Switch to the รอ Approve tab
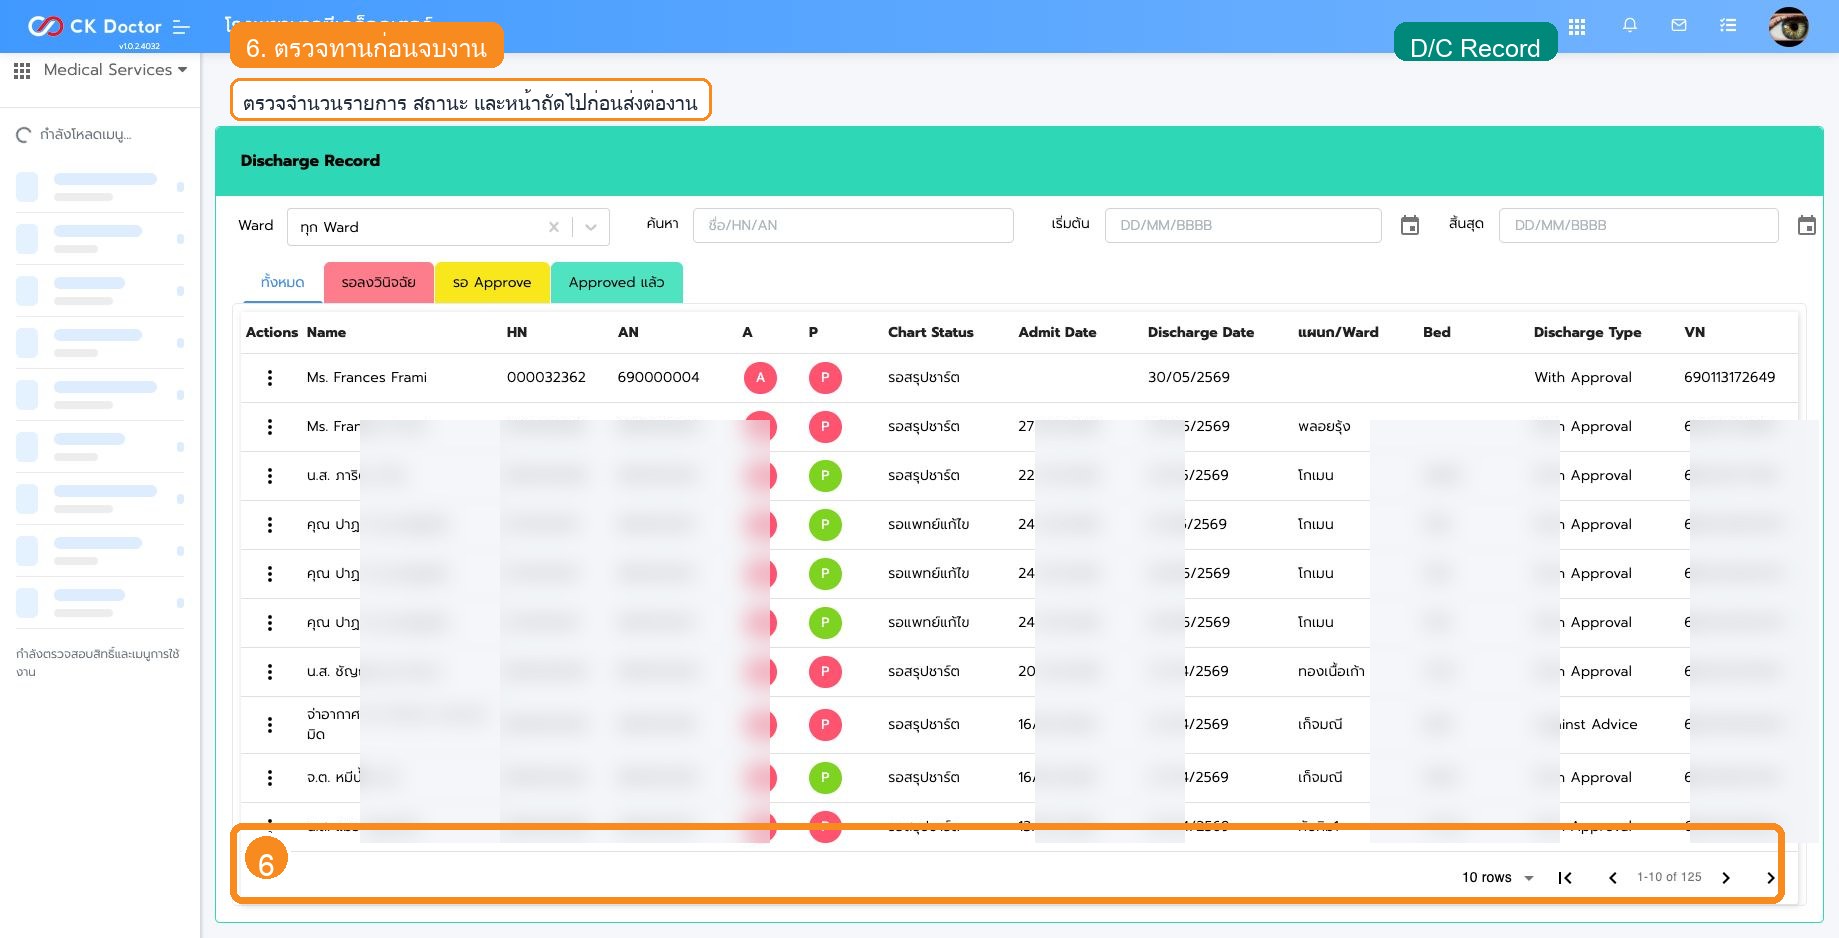Image resolution: width=1839 pixels, height=938 pixels. (492, 282)
